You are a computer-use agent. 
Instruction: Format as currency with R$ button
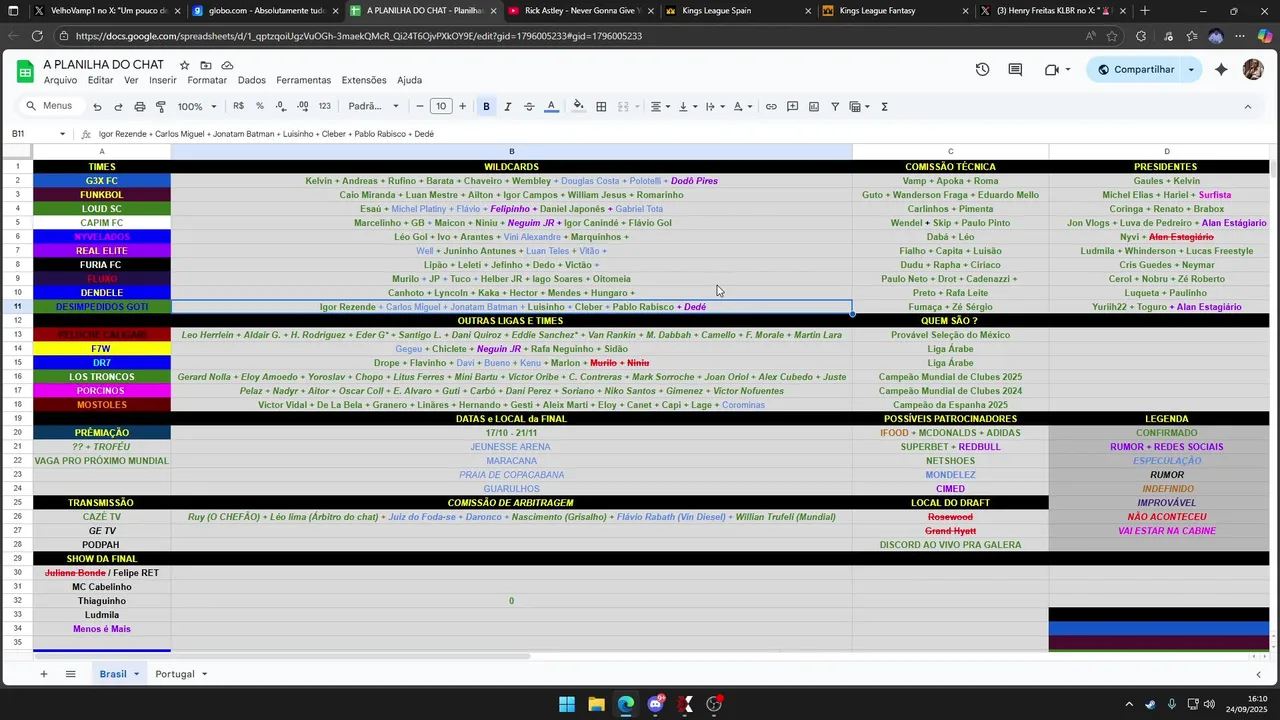tap(238, 106)
